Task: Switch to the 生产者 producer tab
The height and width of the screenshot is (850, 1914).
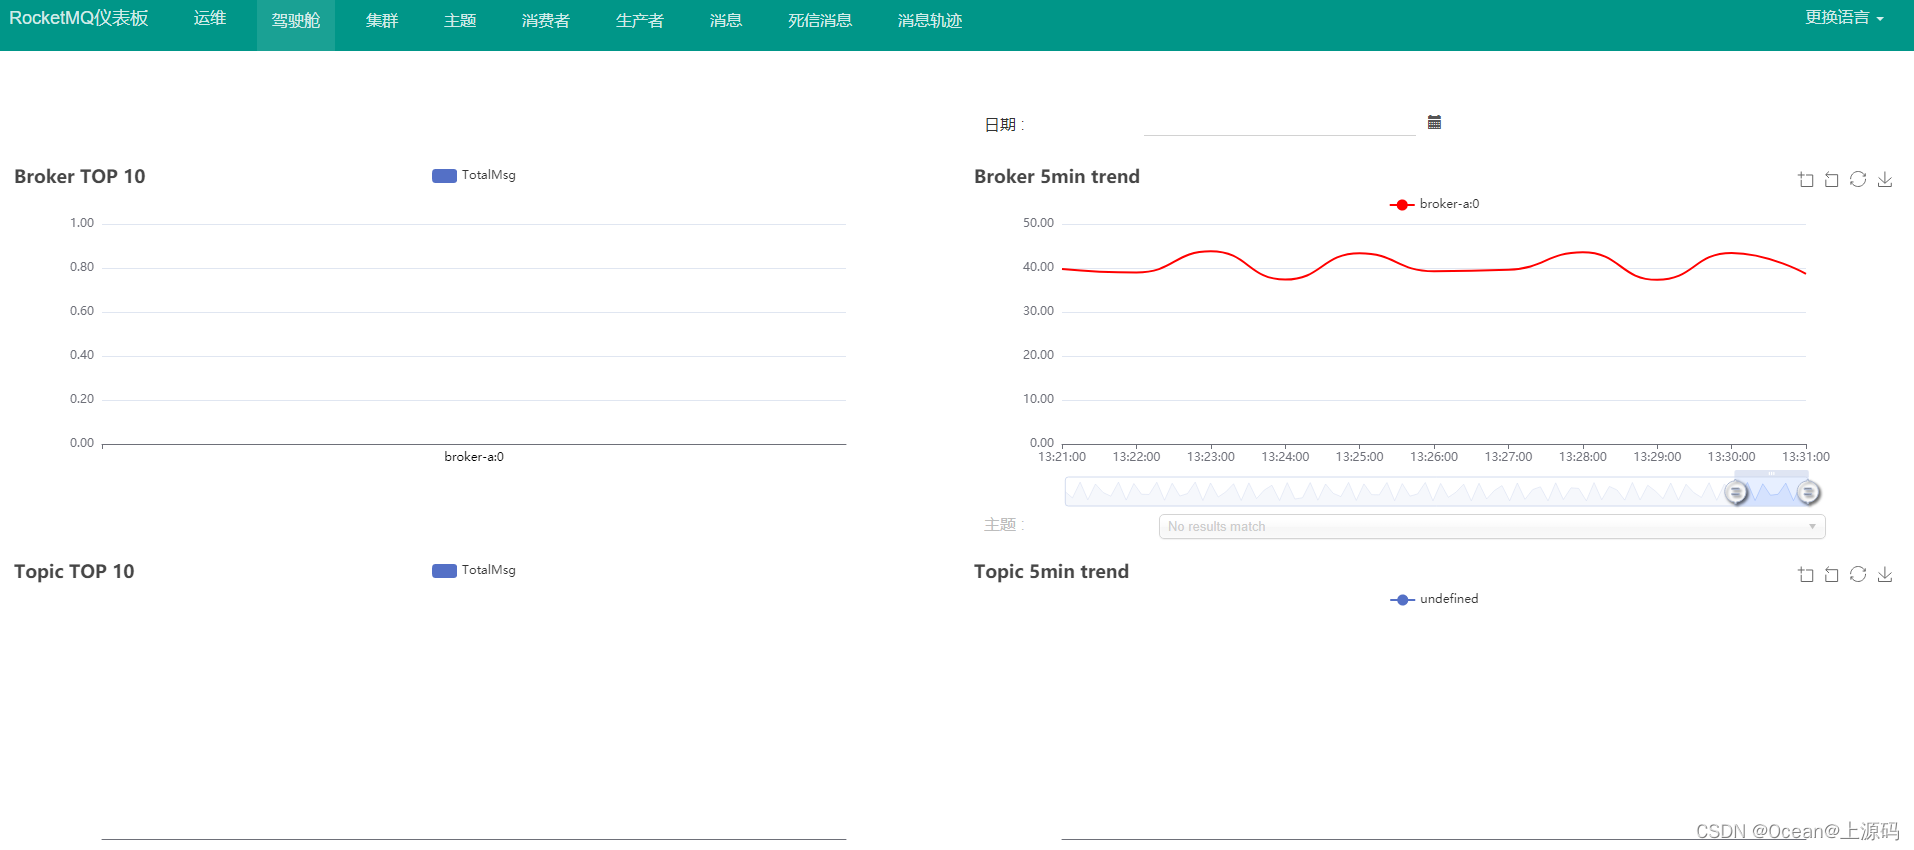Action: pyautogui.click(x=640, y=20)
